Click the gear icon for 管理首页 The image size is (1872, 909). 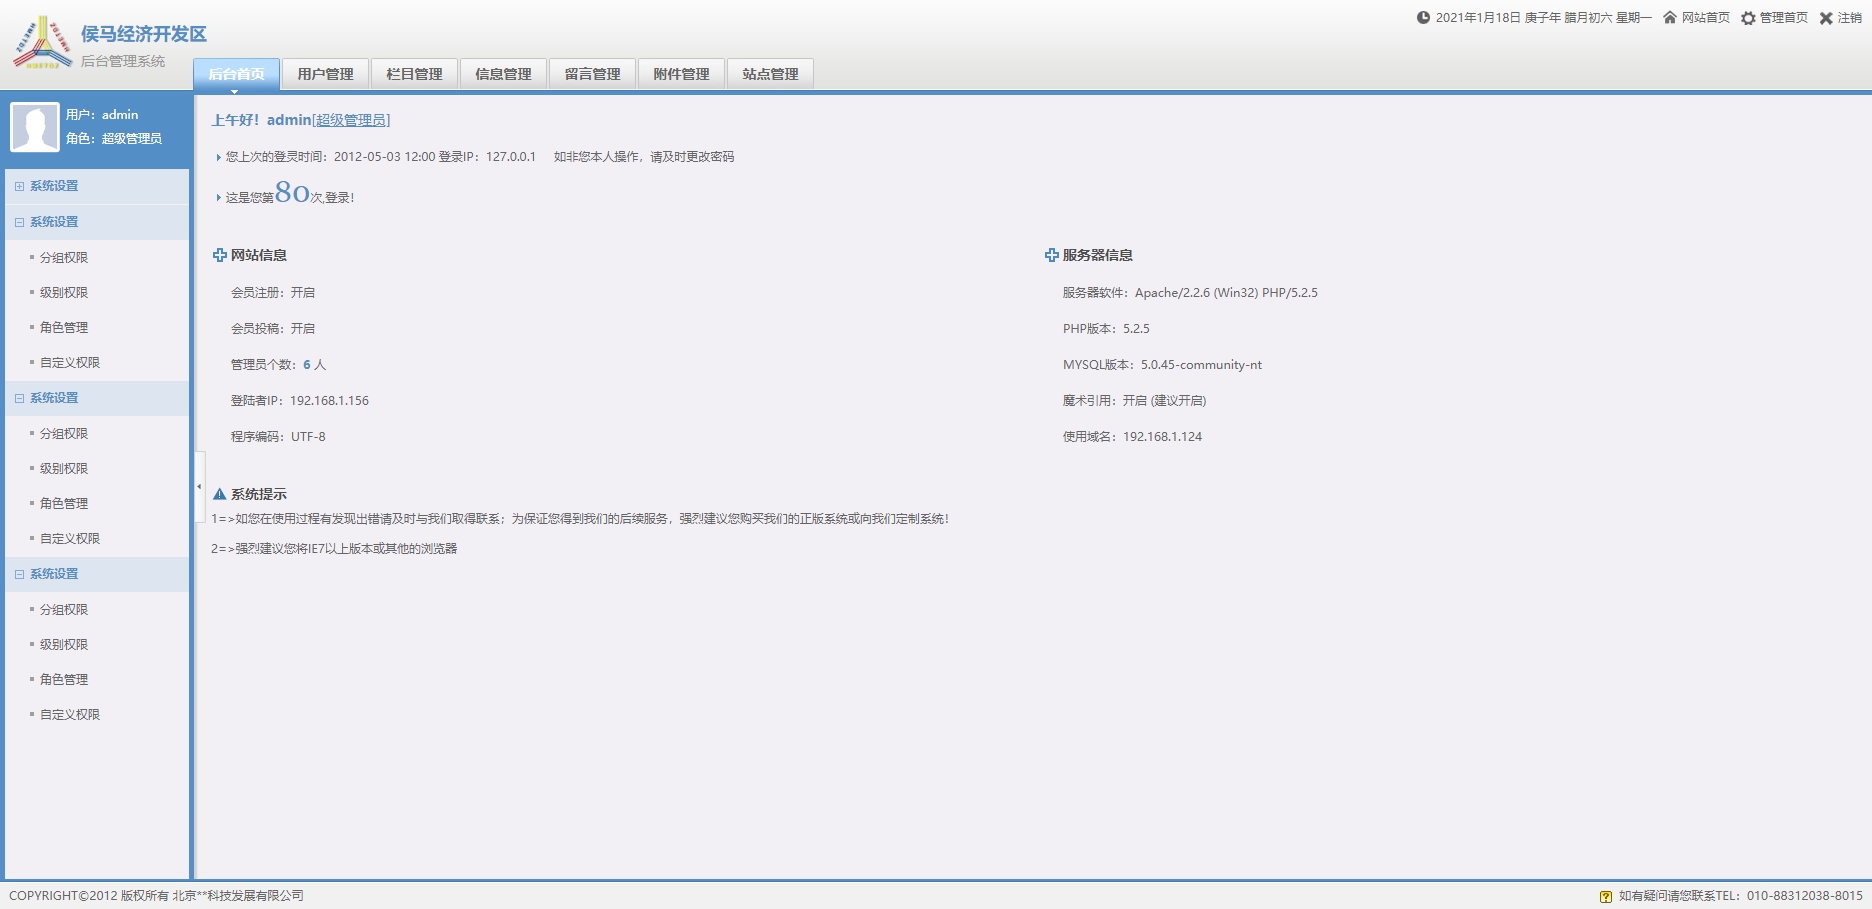[x=1748, y=18]
